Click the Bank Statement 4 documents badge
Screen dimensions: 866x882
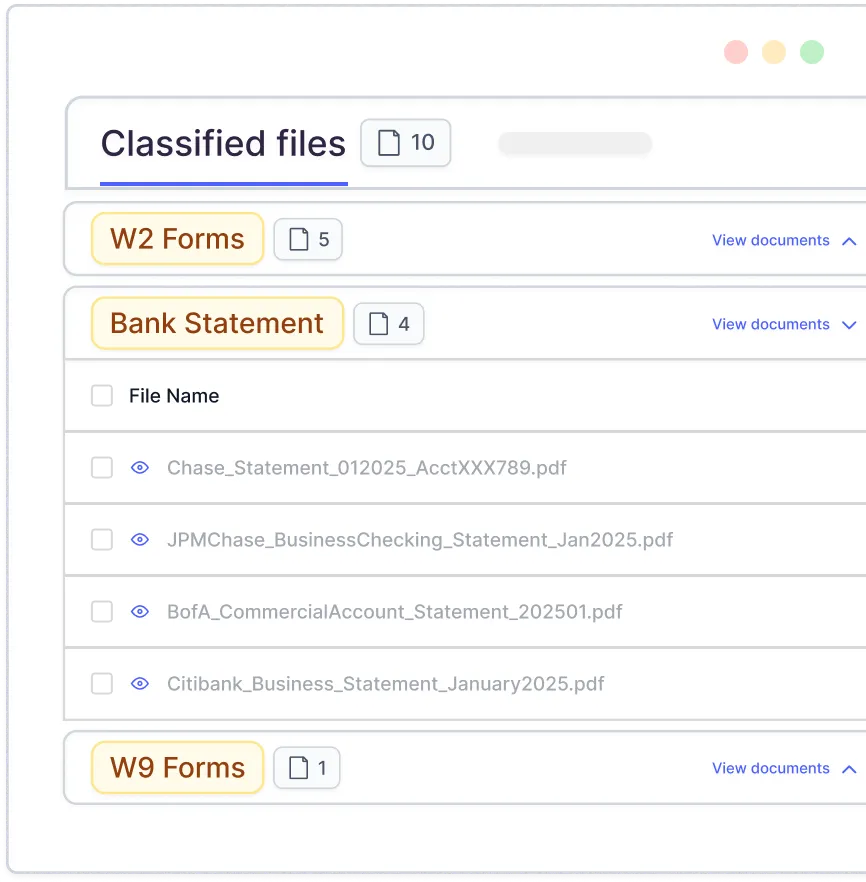click(x=389, y=323)
